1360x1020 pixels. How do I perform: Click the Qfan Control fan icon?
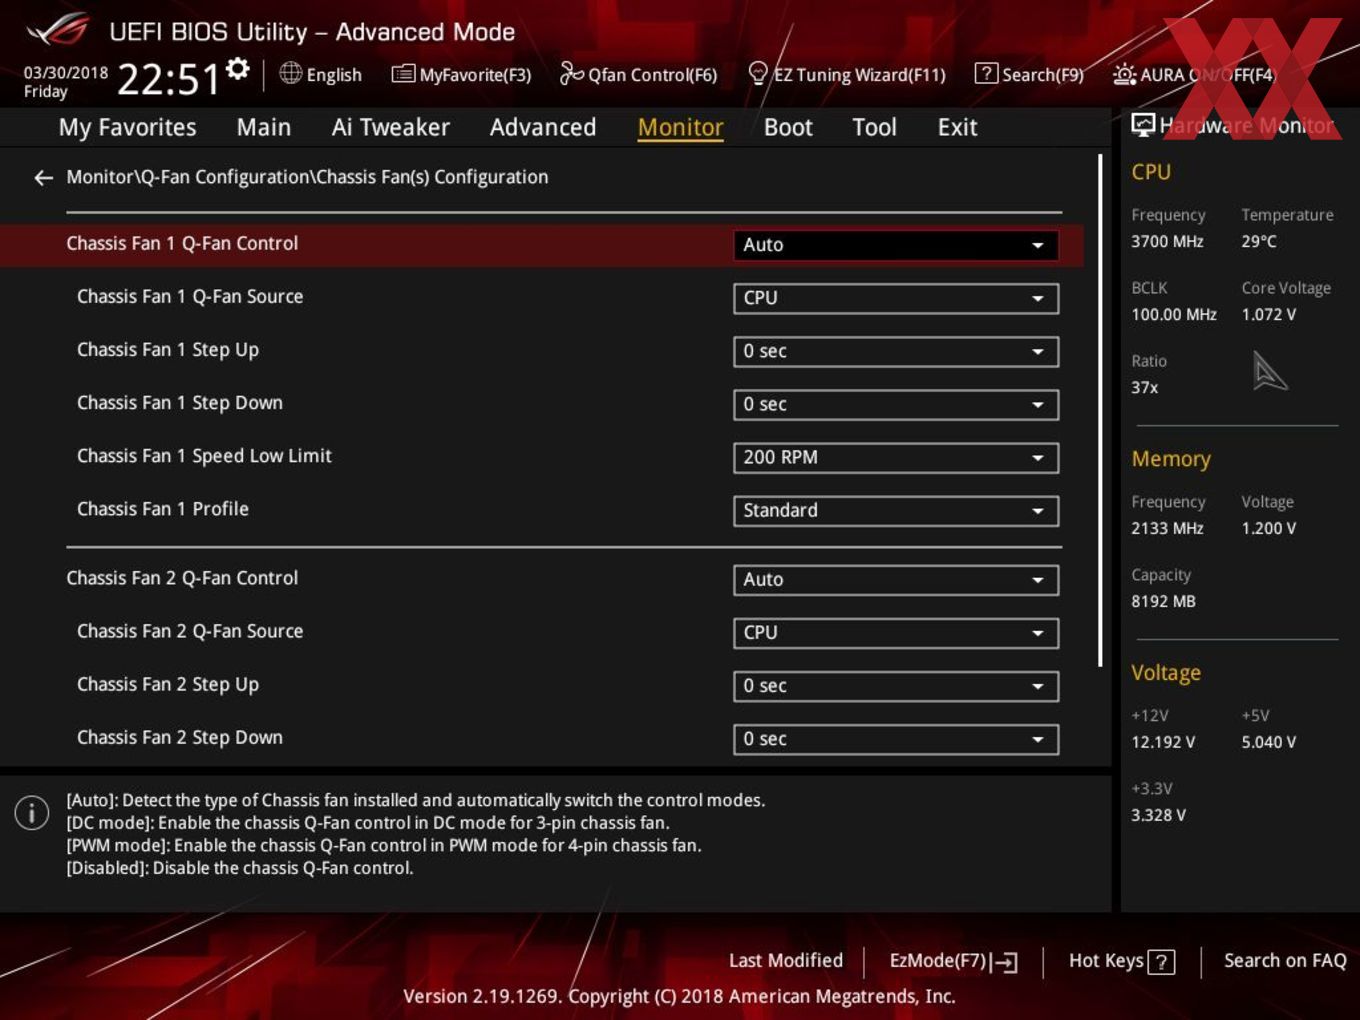click(571, 73)
